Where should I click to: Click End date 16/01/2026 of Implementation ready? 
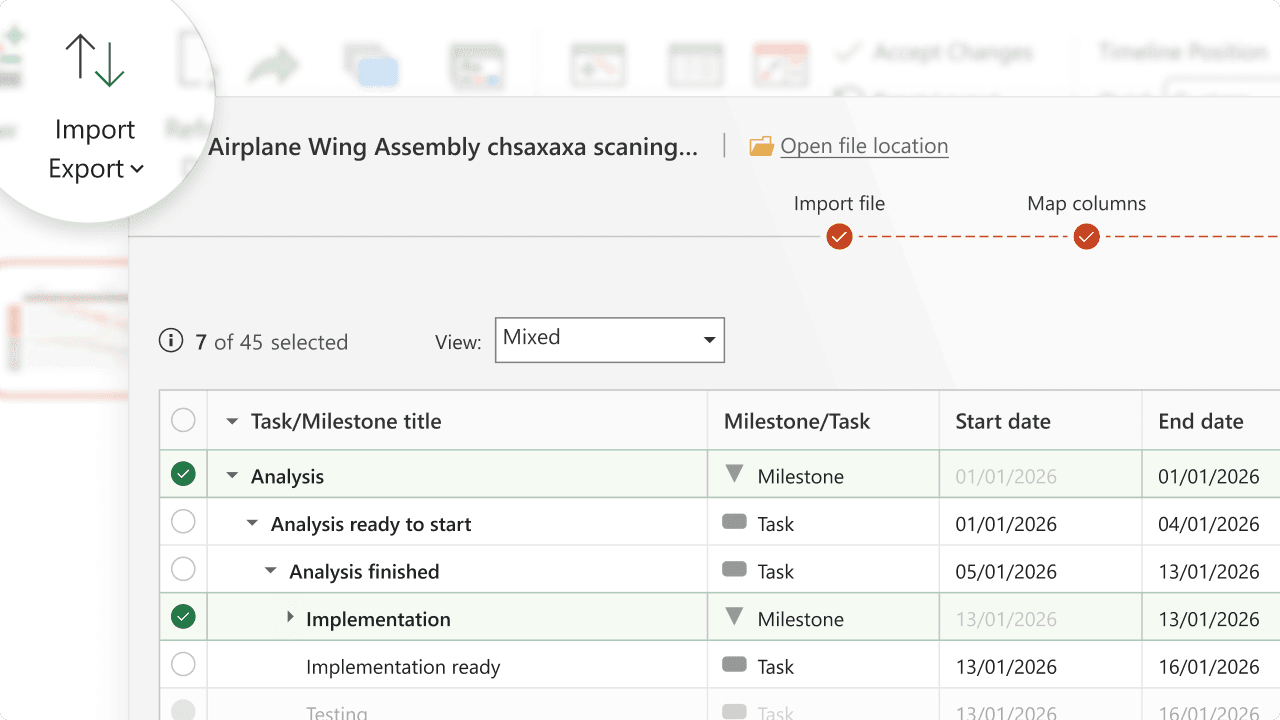coord(1209,667)
